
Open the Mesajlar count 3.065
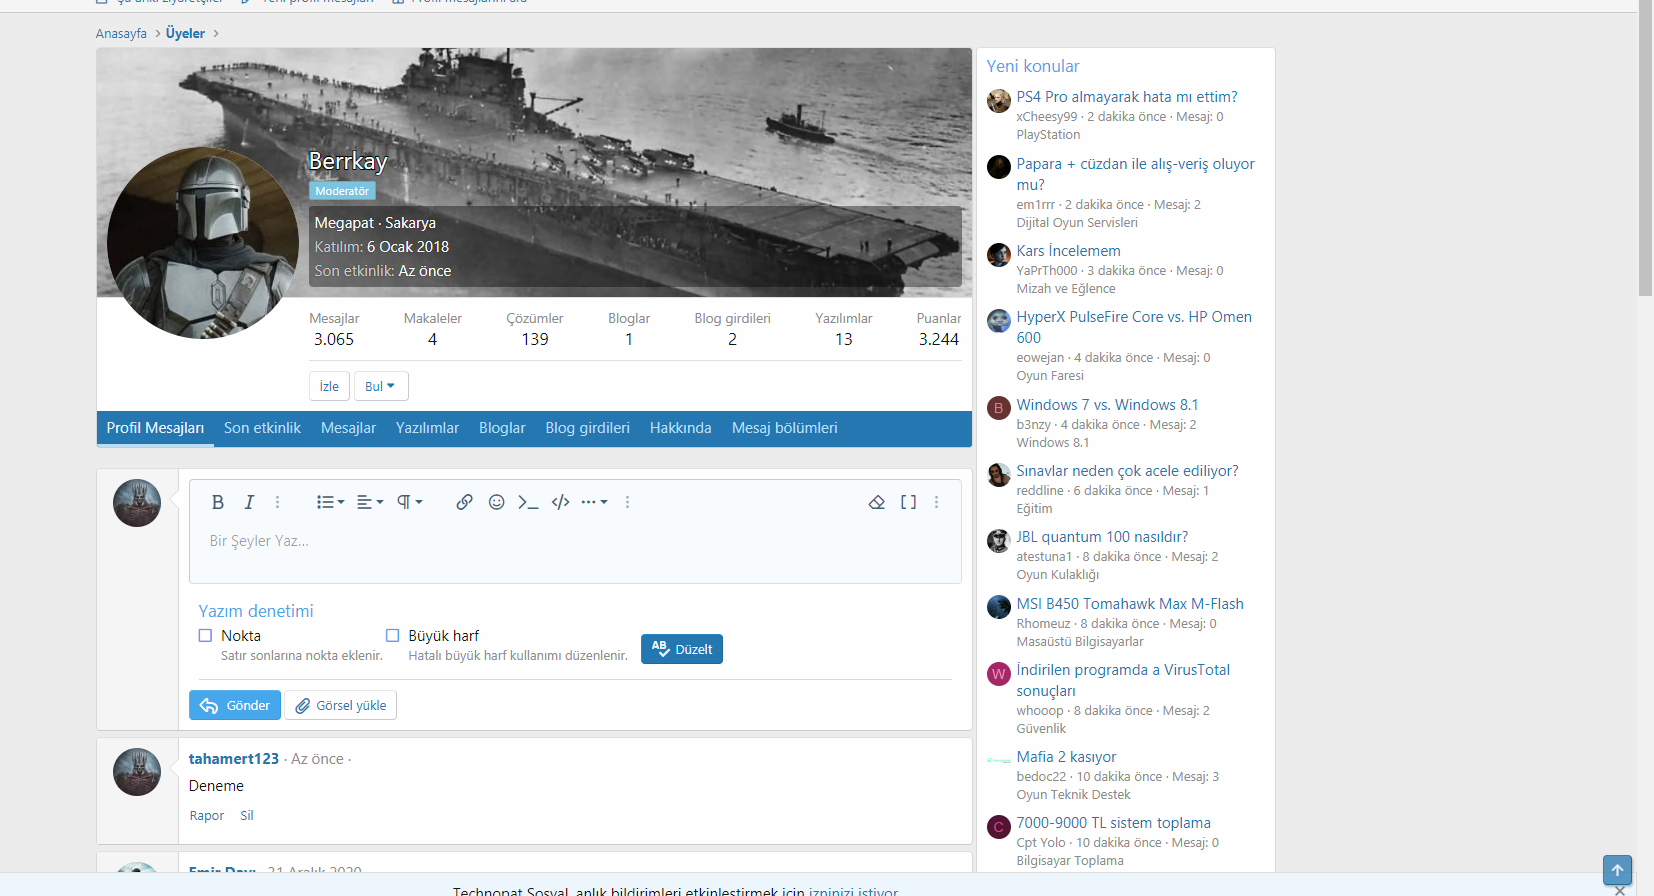334,339
